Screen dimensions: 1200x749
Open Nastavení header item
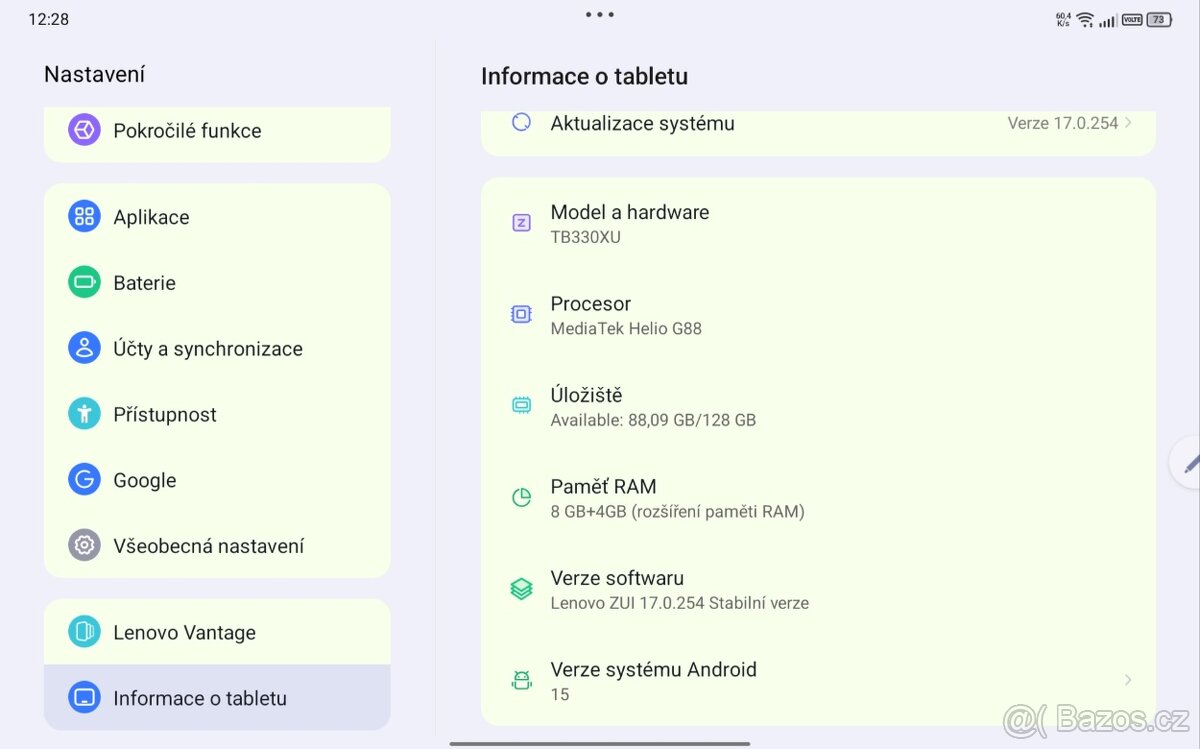click(x=95, y=73)
